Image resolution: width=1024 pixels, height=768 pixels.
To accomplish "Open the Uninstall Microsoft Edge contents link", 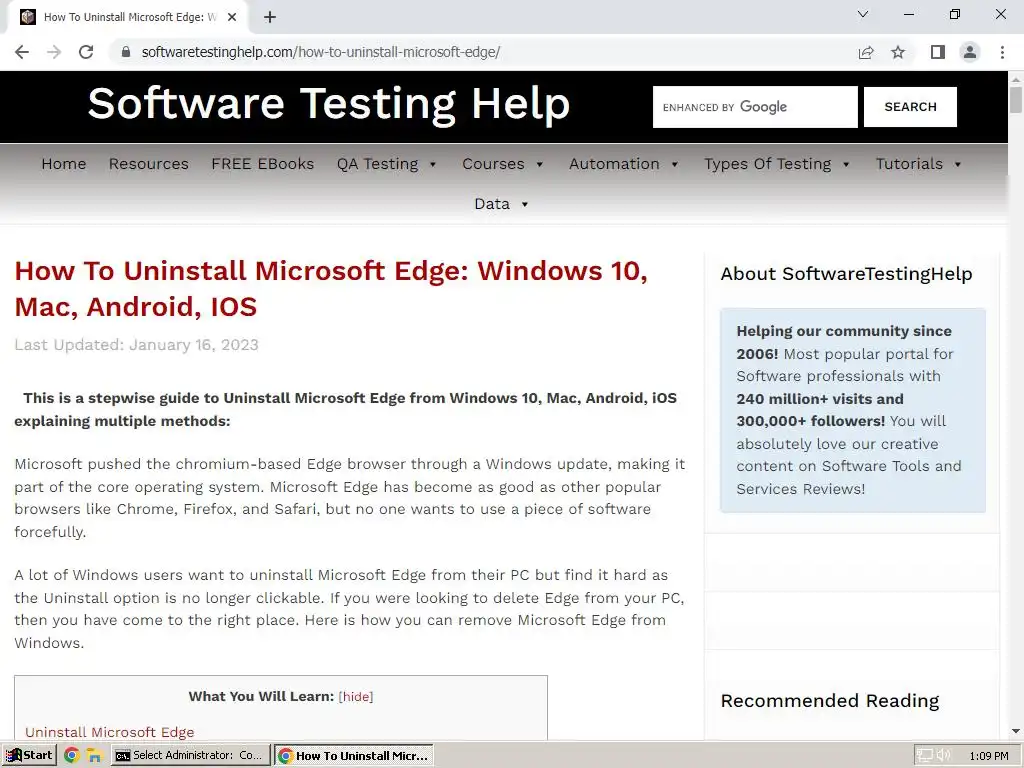I will [x=110, y=732].
